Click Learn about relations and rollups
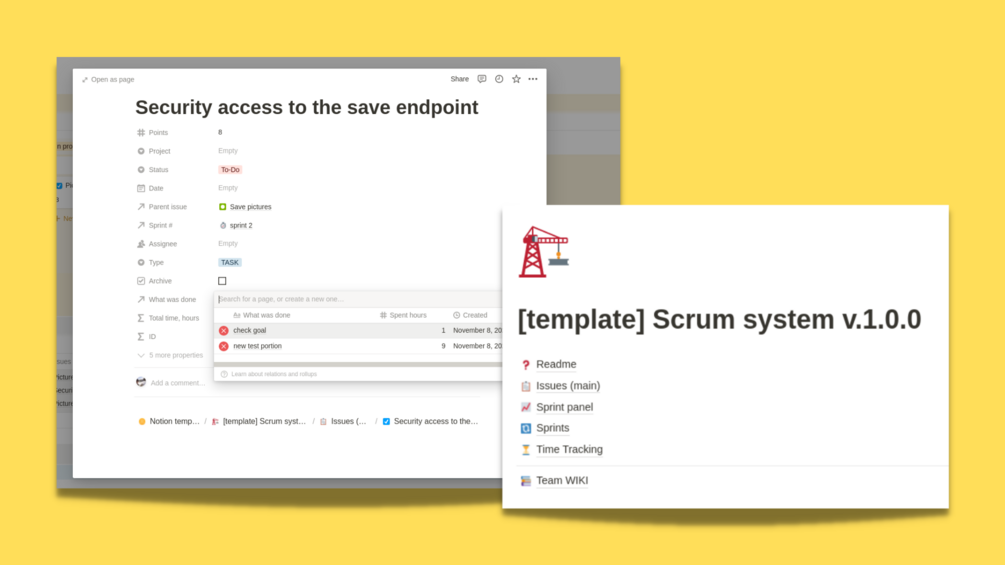Image resolution: width=1005 pixels, height=565 pixels. coord(269,374)
